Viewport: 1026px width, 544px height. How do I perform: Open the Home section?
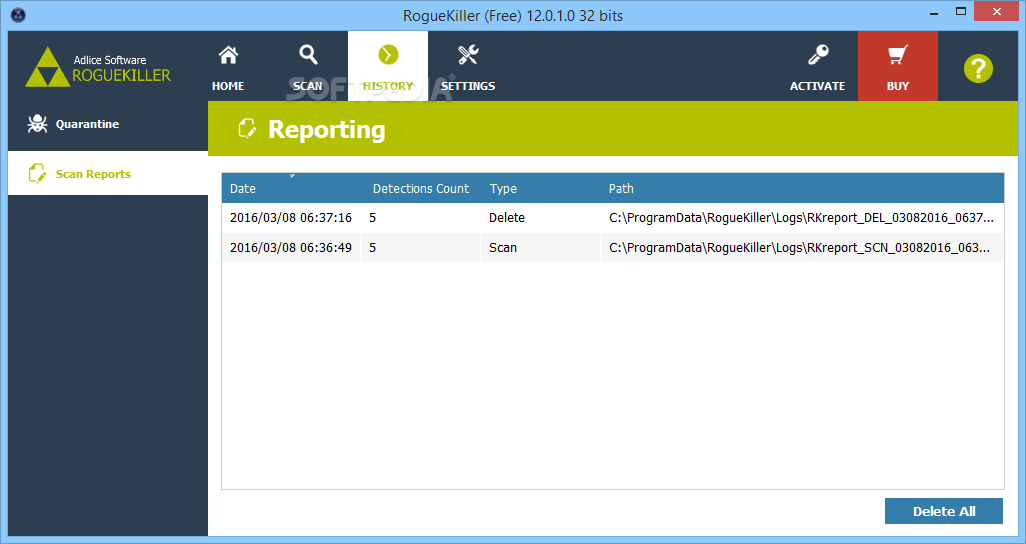[x=228, y=67]
